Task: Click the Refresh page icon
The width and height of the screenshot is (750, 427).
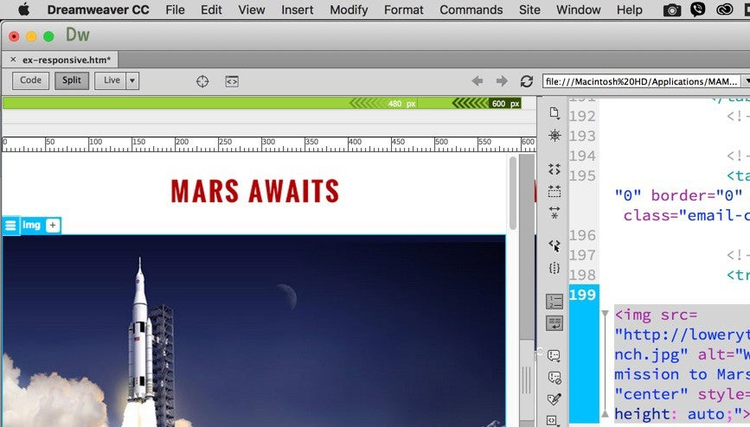Action: pos(527,81)
